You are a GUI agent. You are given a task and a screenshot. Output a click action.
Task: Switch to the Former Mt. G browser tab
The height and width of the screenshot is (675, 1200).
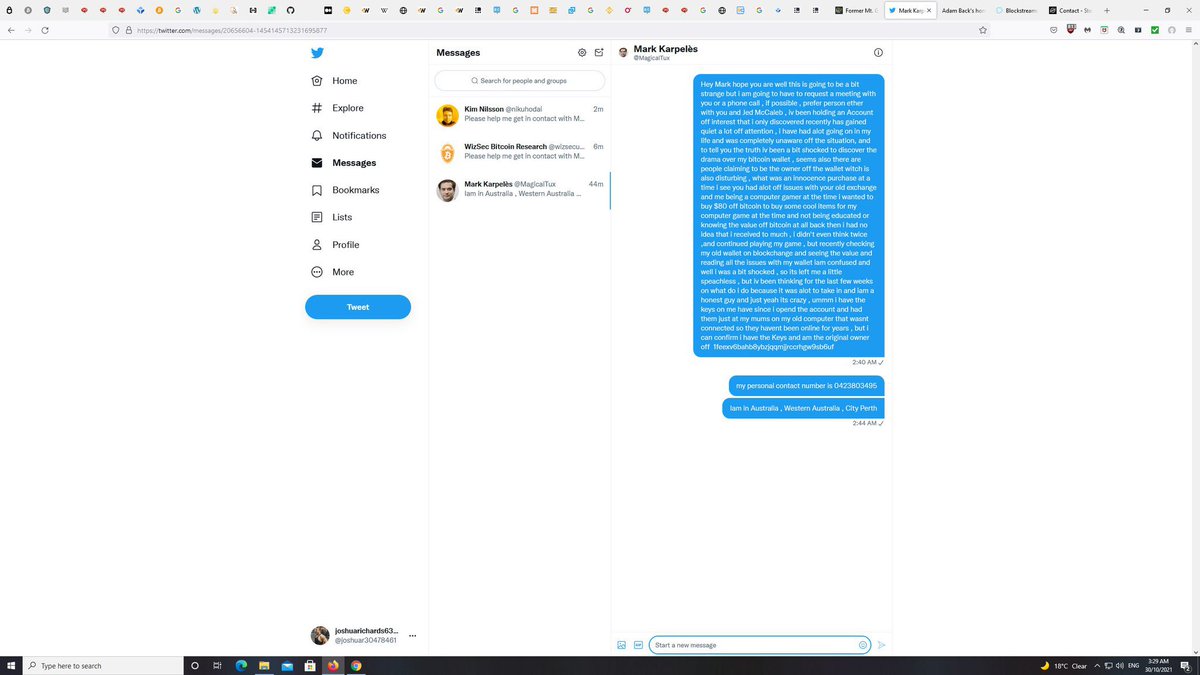(x=857, y=10)
